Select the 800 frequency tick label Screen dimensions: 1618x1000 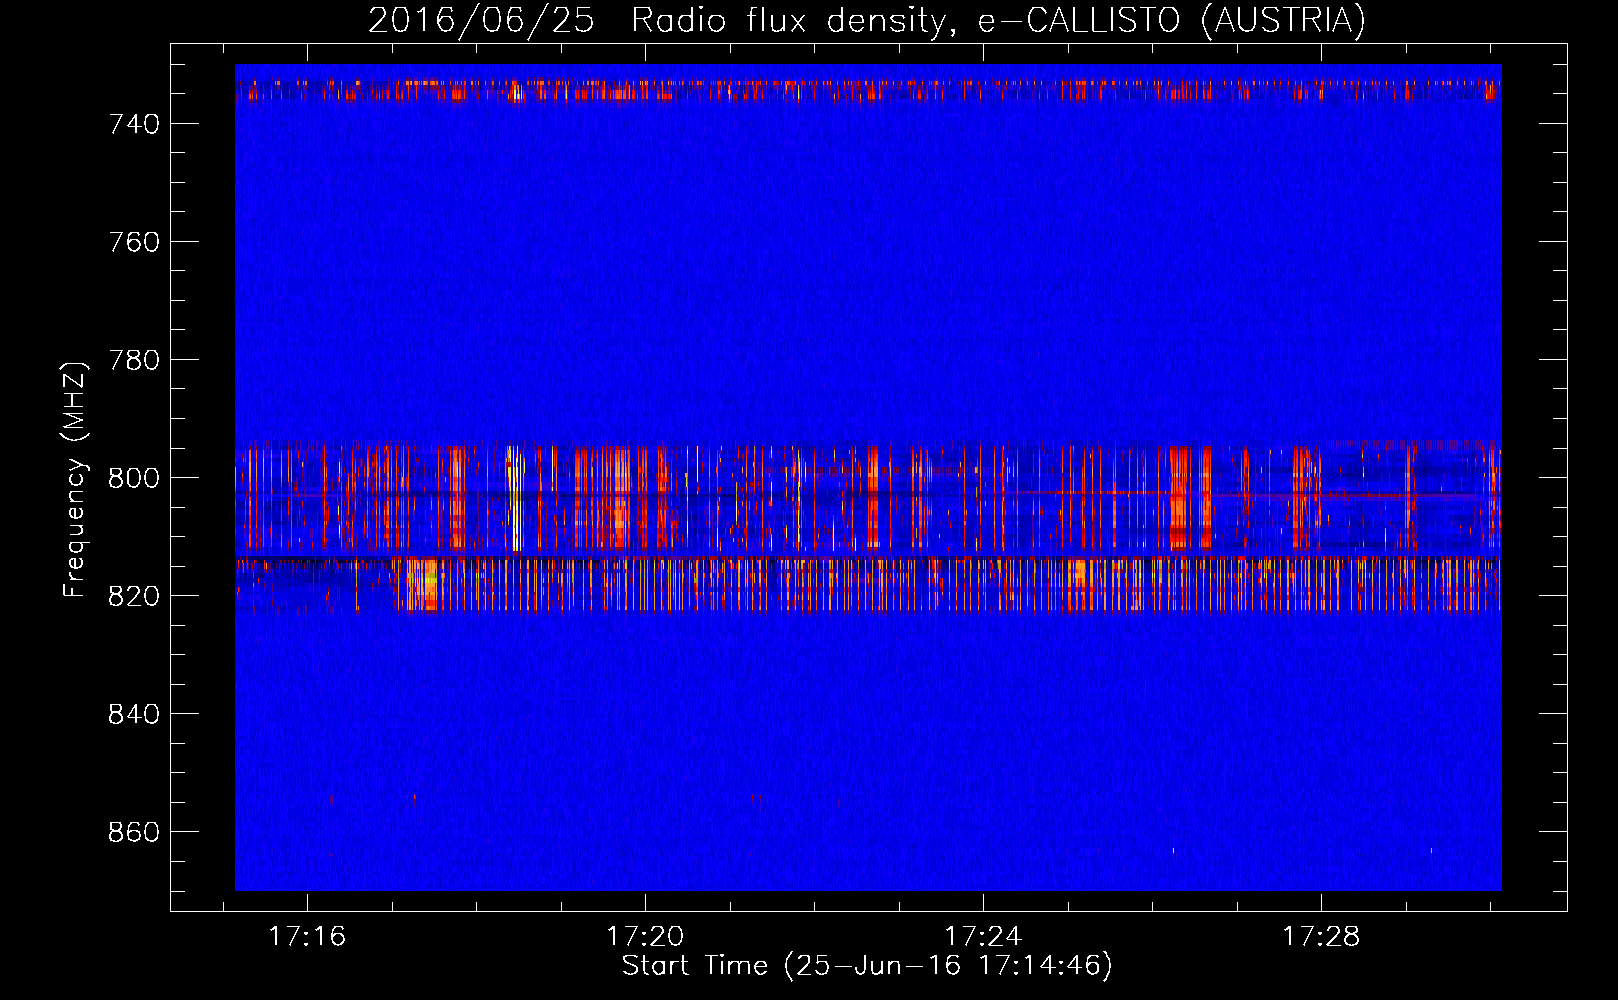(134, 478)
